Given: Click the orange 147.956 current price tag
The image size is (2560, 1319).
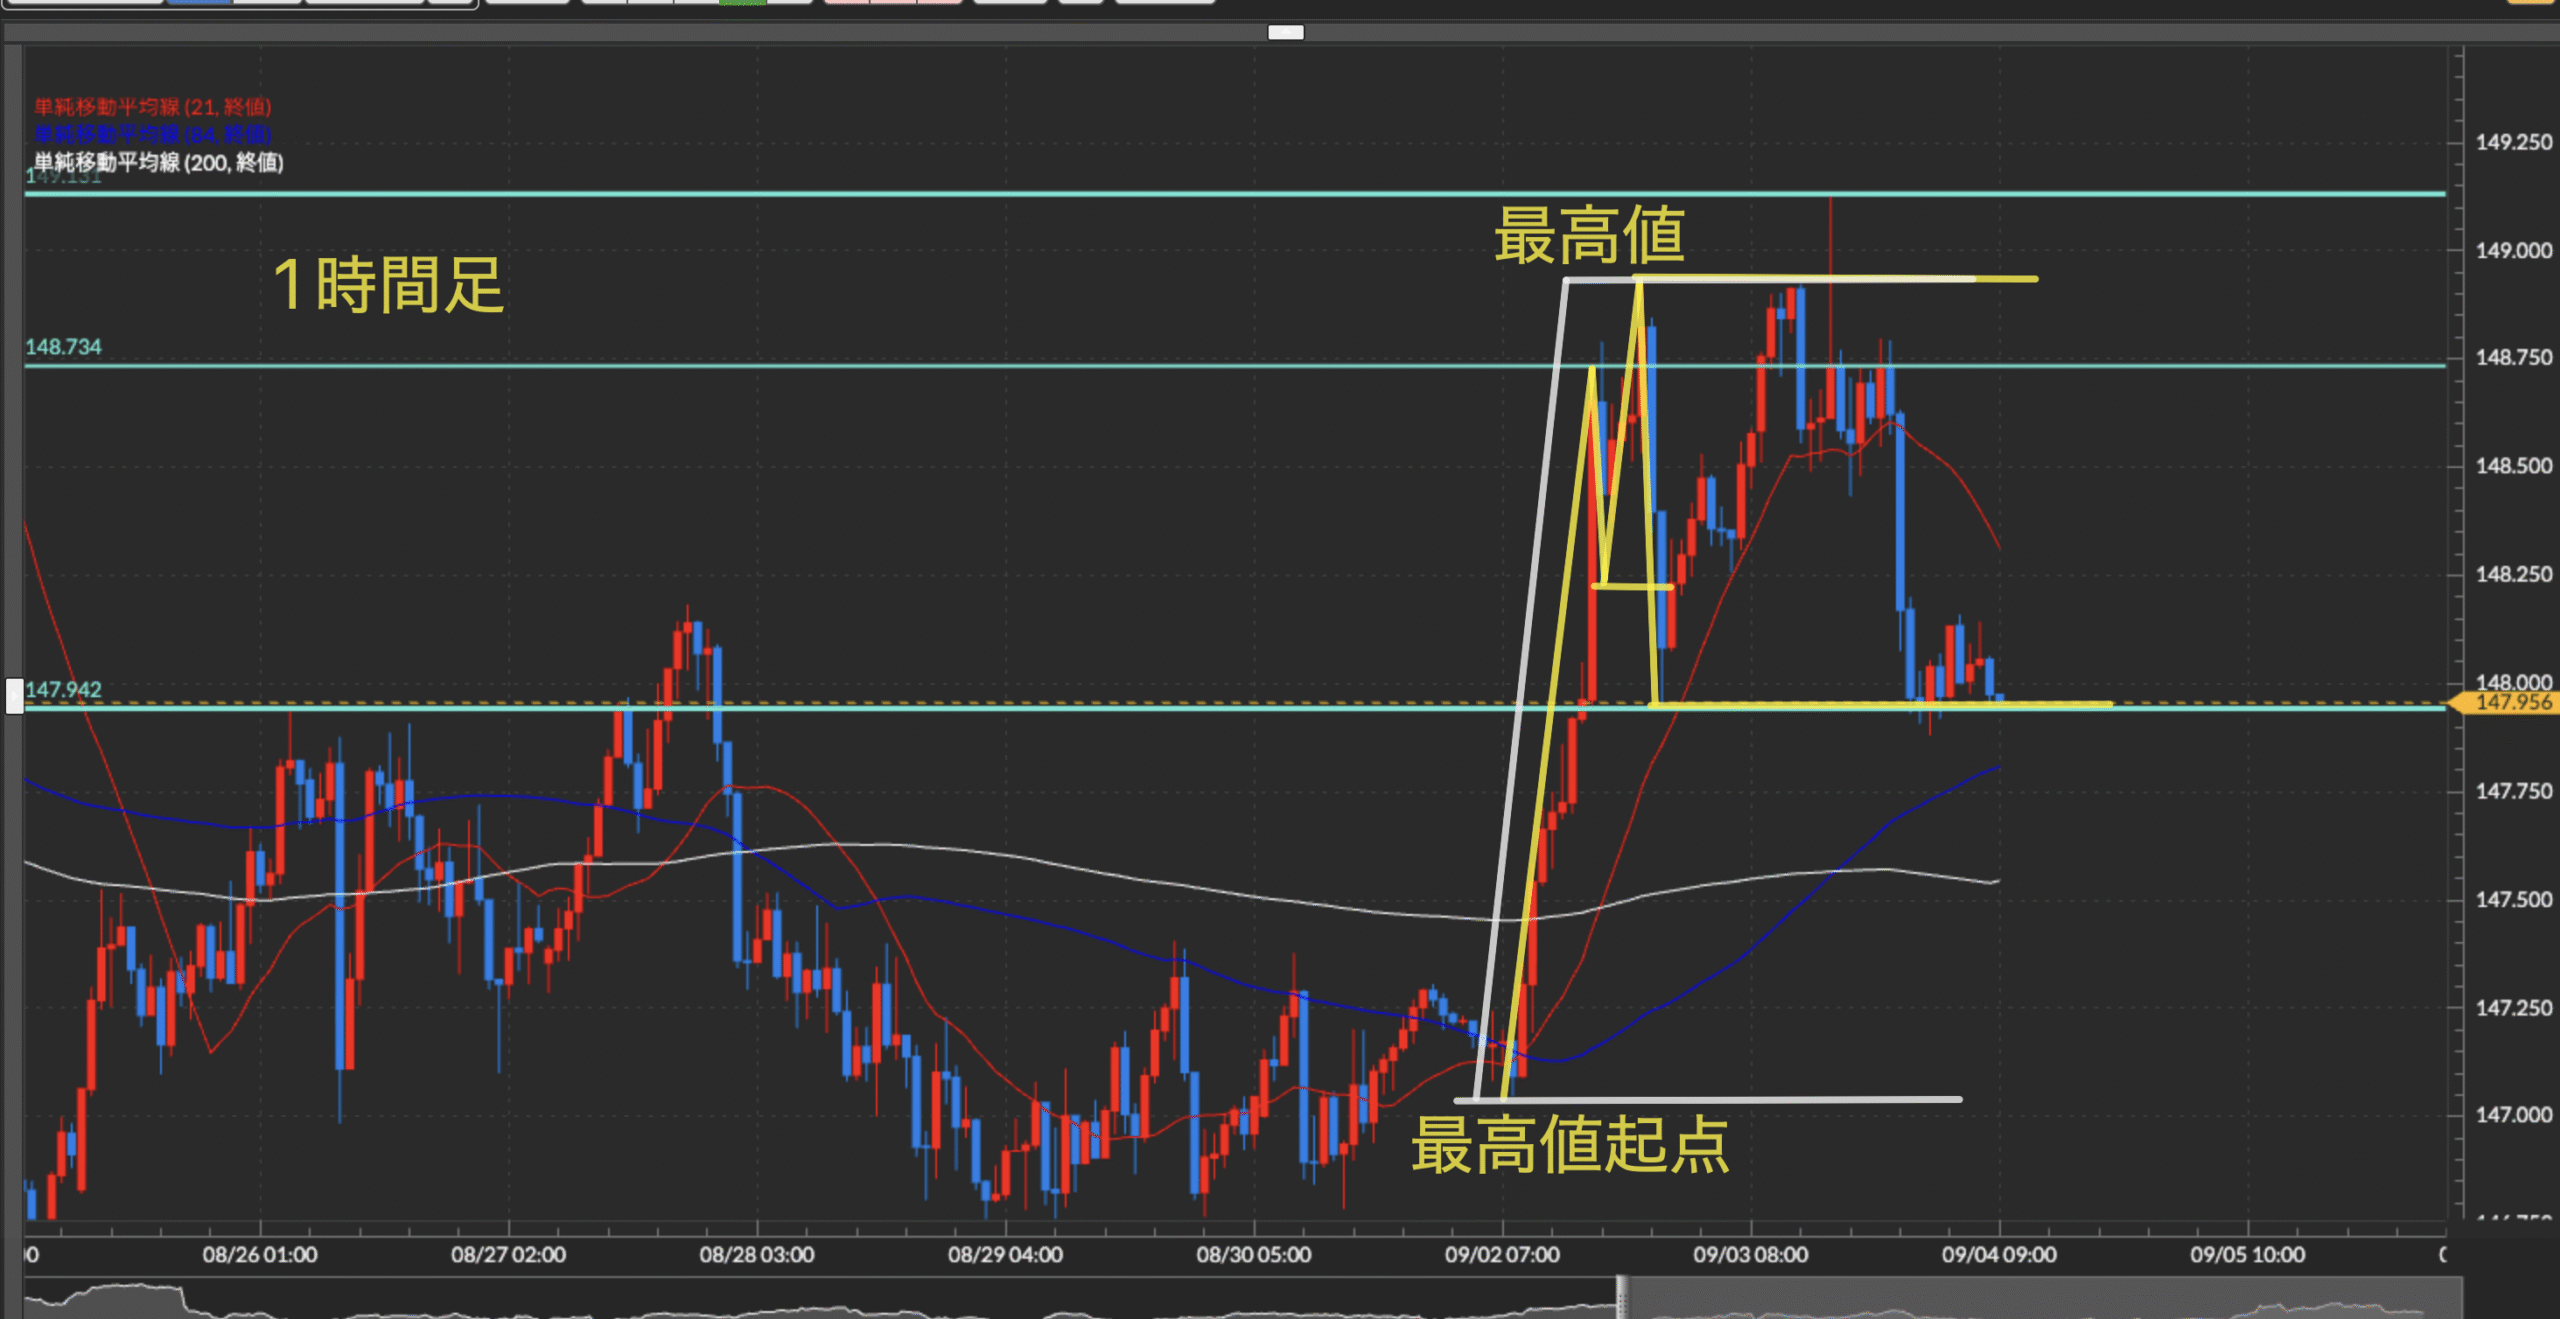Looking at the screenshot, I should click(x=2505, y=702).
